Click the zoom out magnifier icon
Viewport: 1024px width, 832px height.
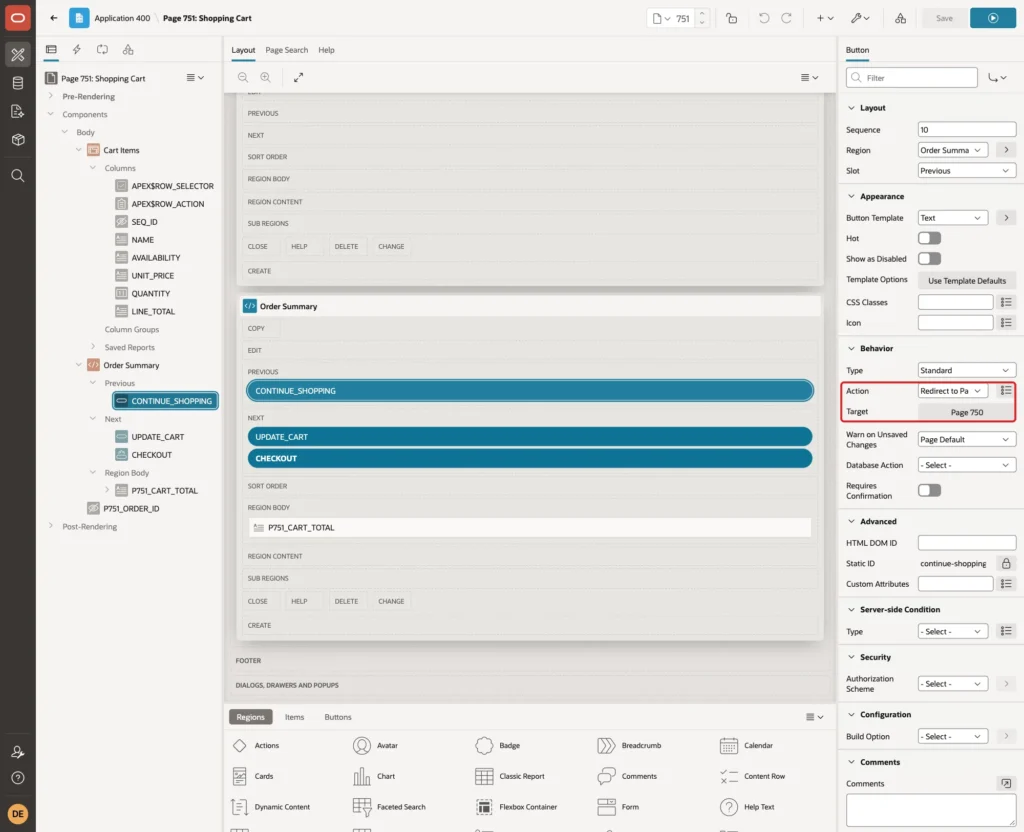click(x=243, y=77)
